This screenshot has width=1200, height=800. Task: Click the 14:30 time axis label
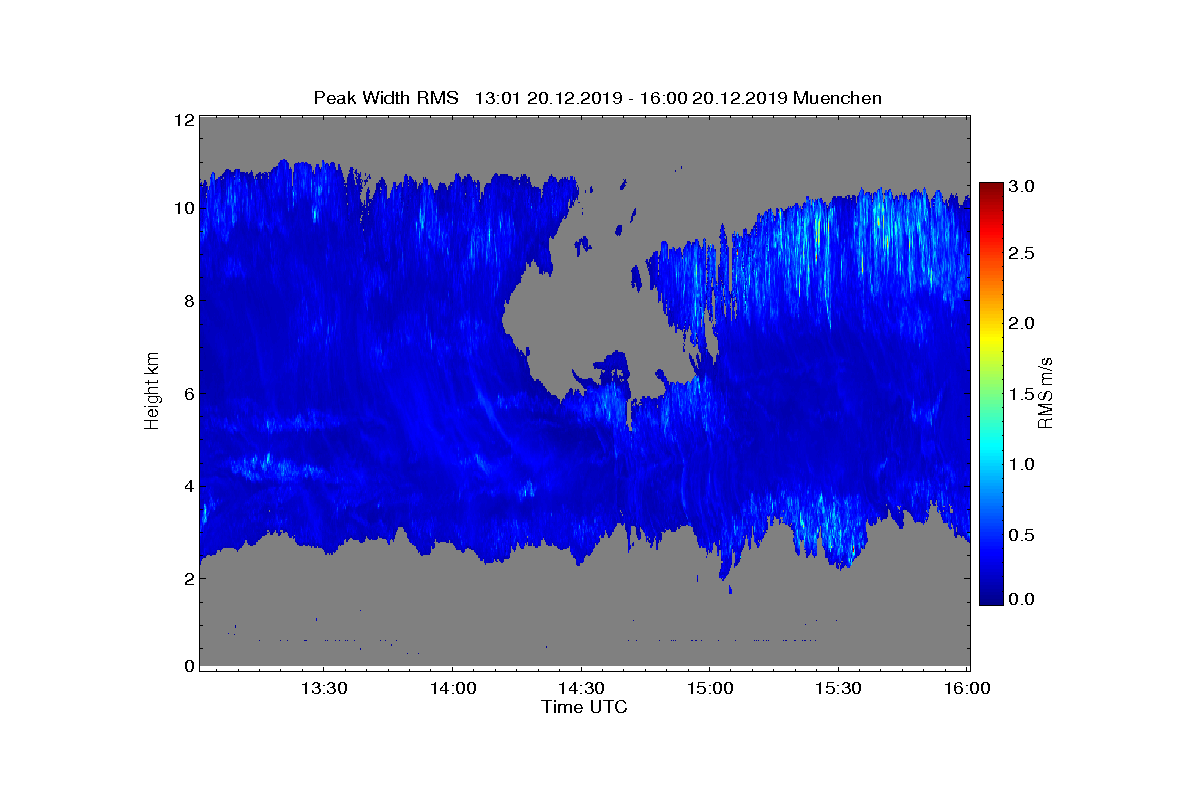(x=581, y=689)
